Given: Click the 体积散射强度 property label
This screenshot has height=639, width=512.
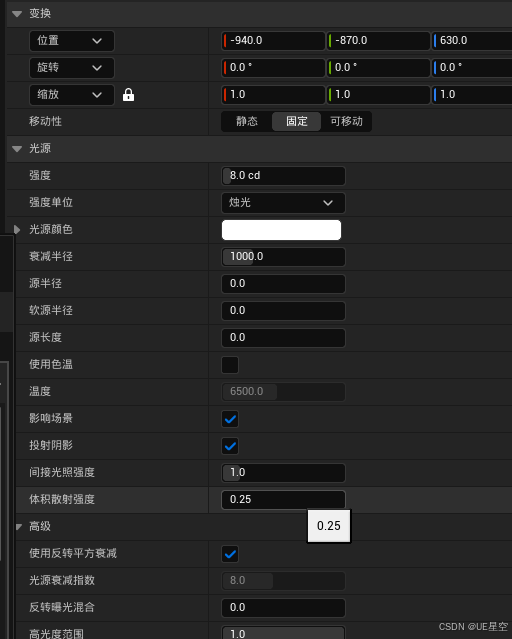Looking at the screenshot, I should 62,500.
